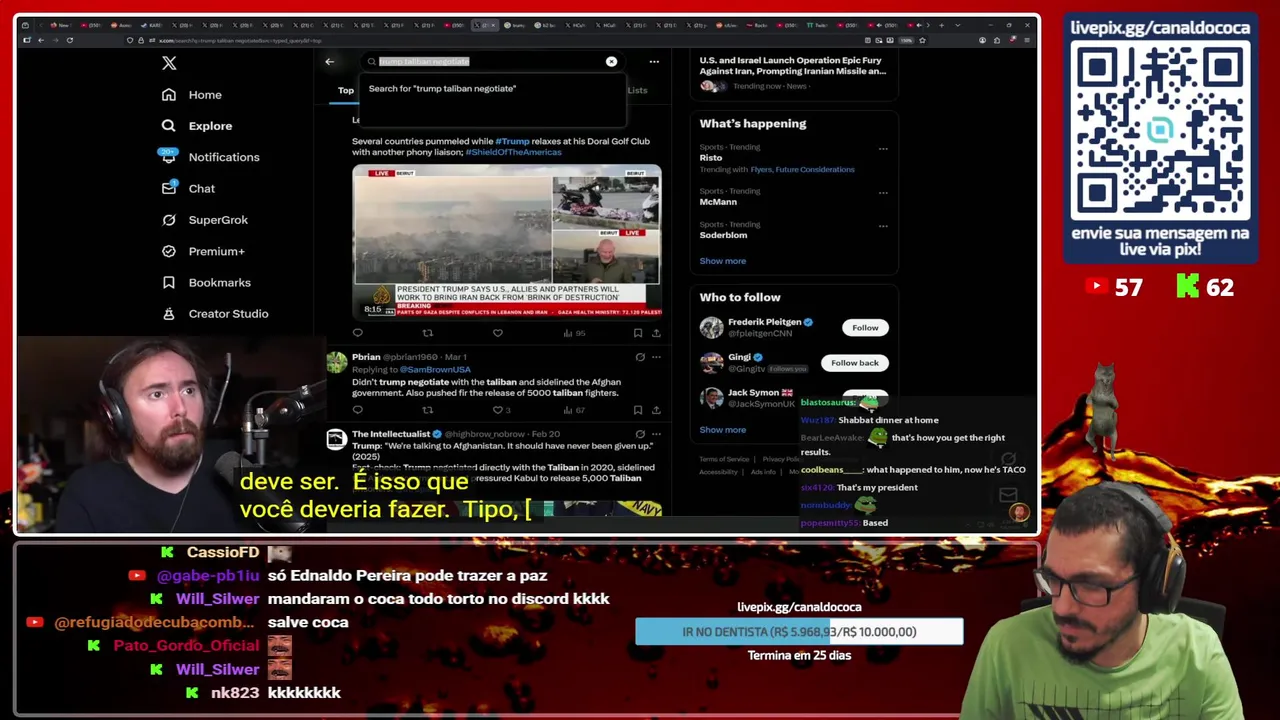Open the Operation Epic Fury news headline
This screenshot has height=720, width=1280.
[791, 66]
